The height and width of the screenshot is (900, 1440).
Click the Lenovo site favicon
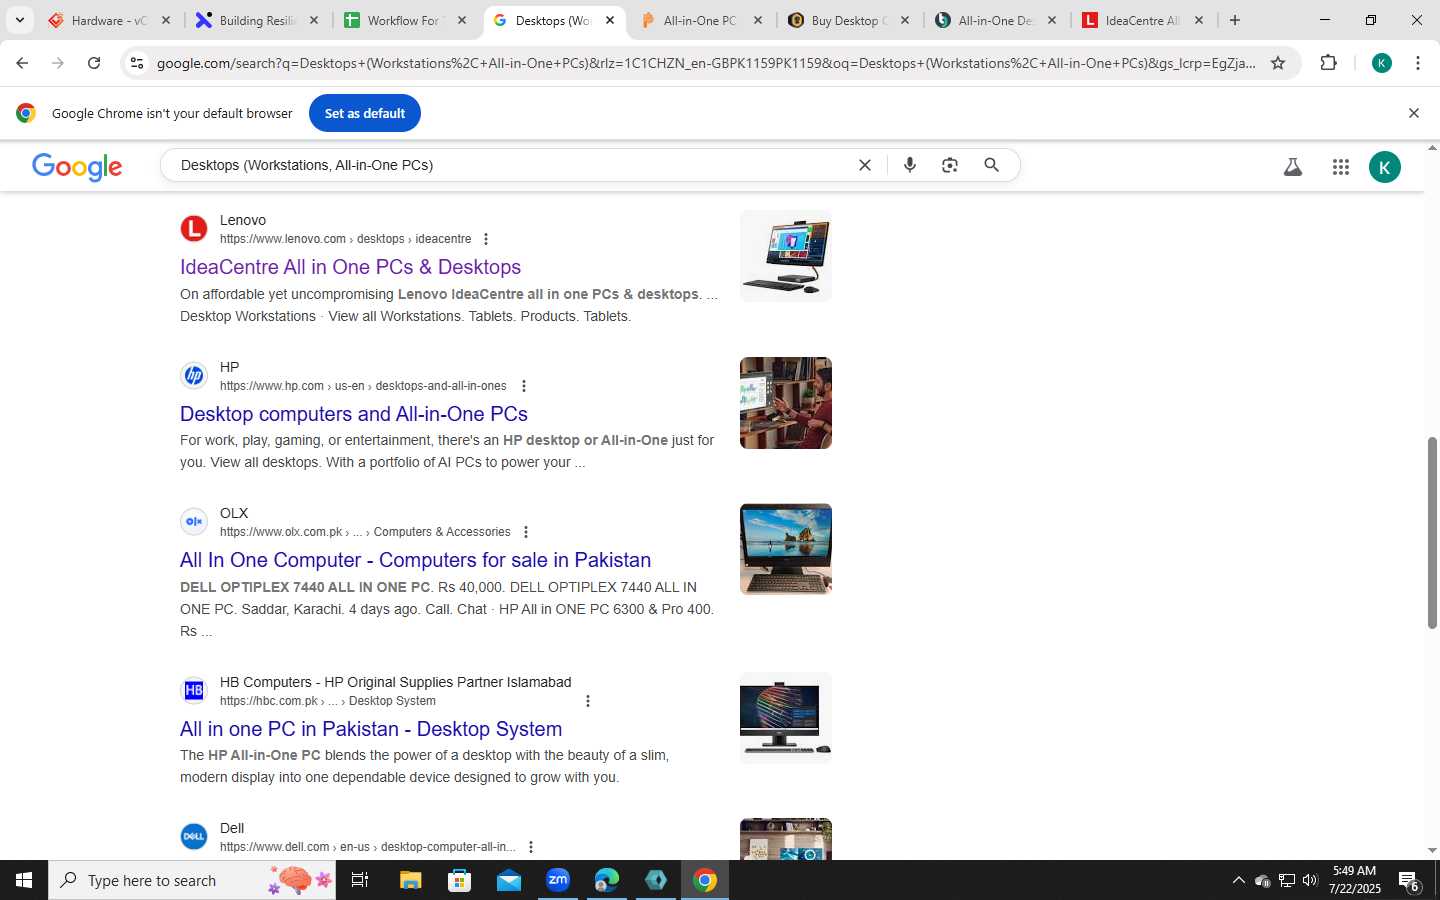pyautogui.click(x=194, y=229)
